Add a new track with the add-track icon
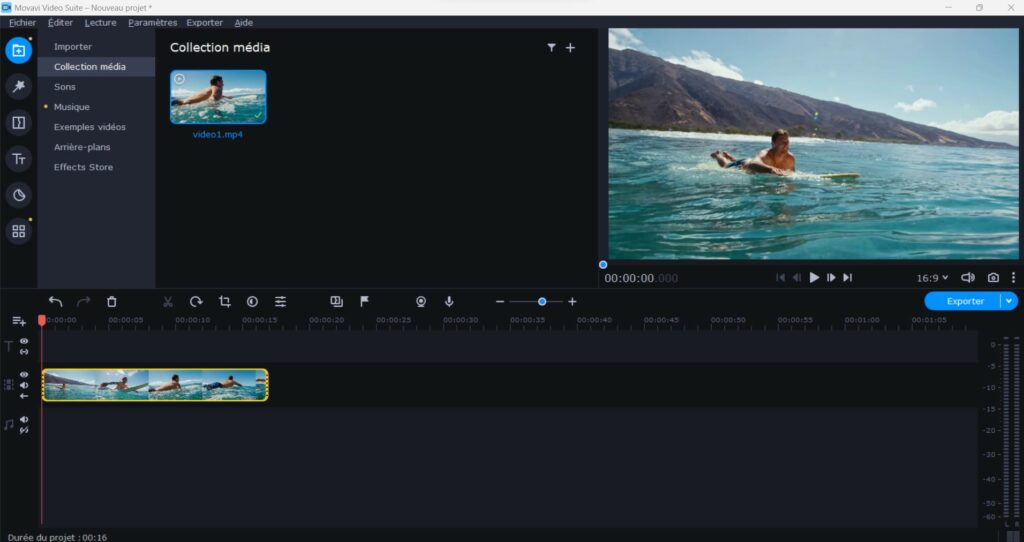The width and height of the screenshot is (1024, 542). tap(19, 321)
